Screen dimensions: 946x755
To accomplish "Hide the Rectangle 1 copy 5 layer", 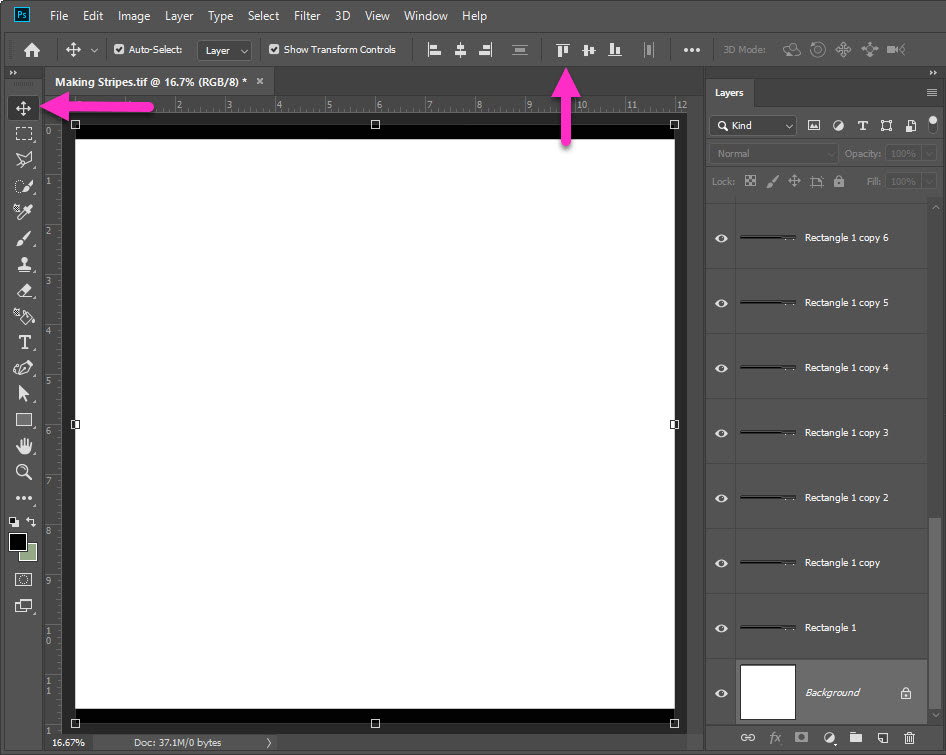I will pos(721,303).
